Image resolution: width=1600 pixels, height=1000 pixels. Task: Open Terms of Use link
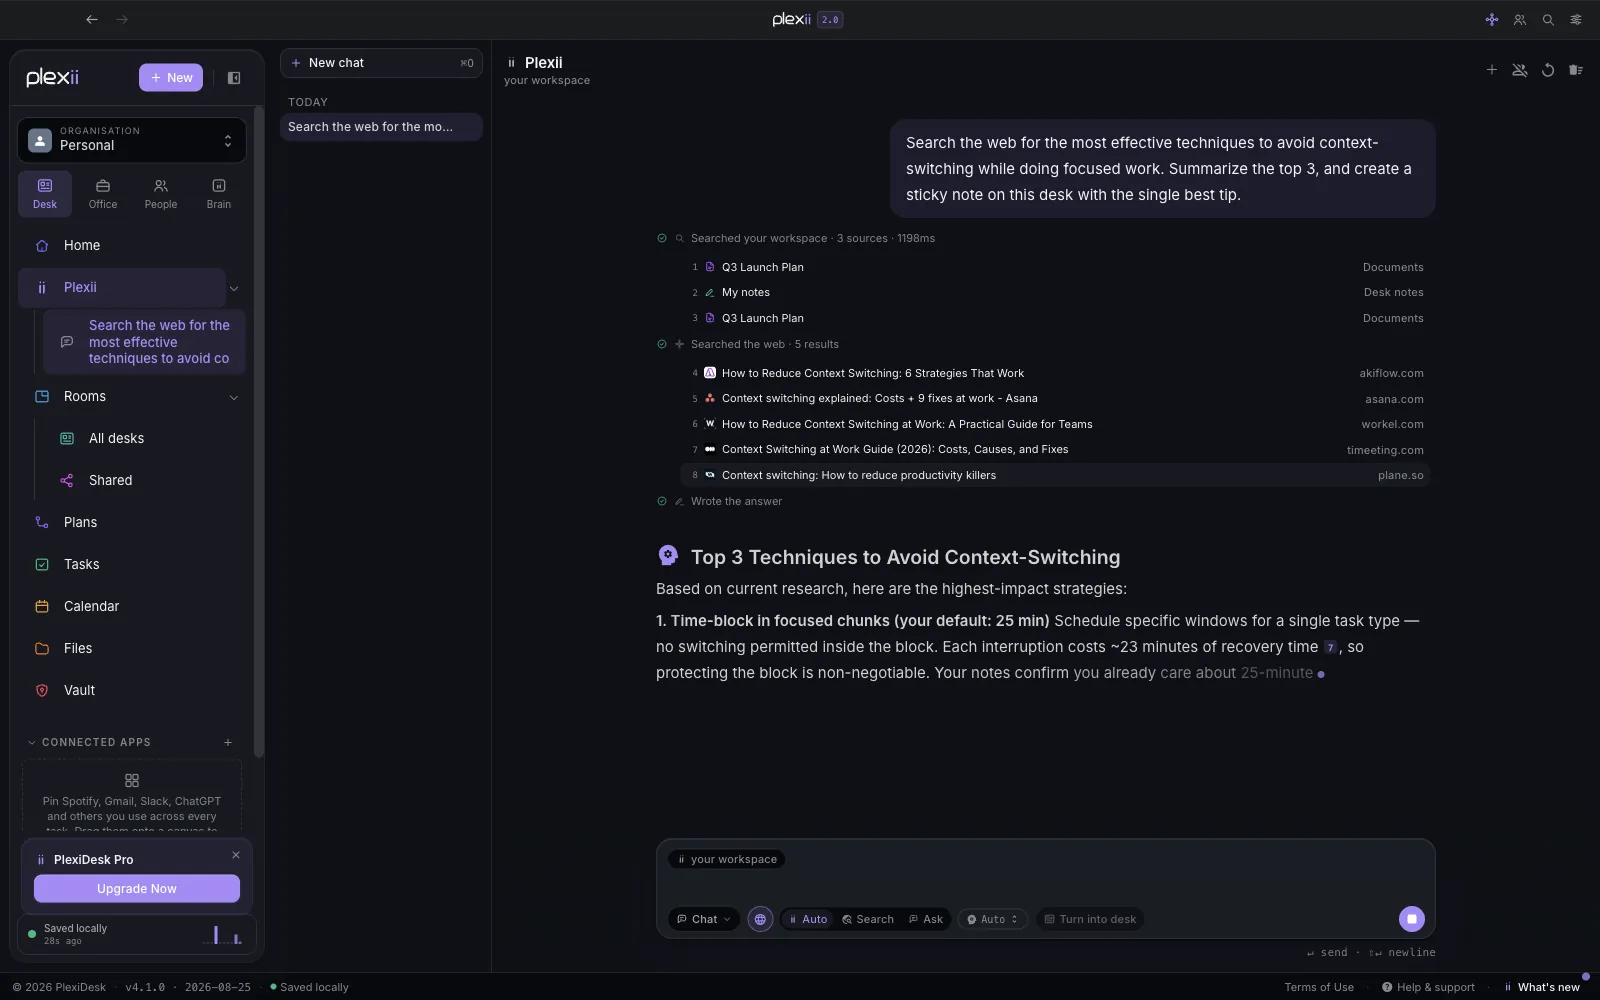click(x=1319, y=987)
